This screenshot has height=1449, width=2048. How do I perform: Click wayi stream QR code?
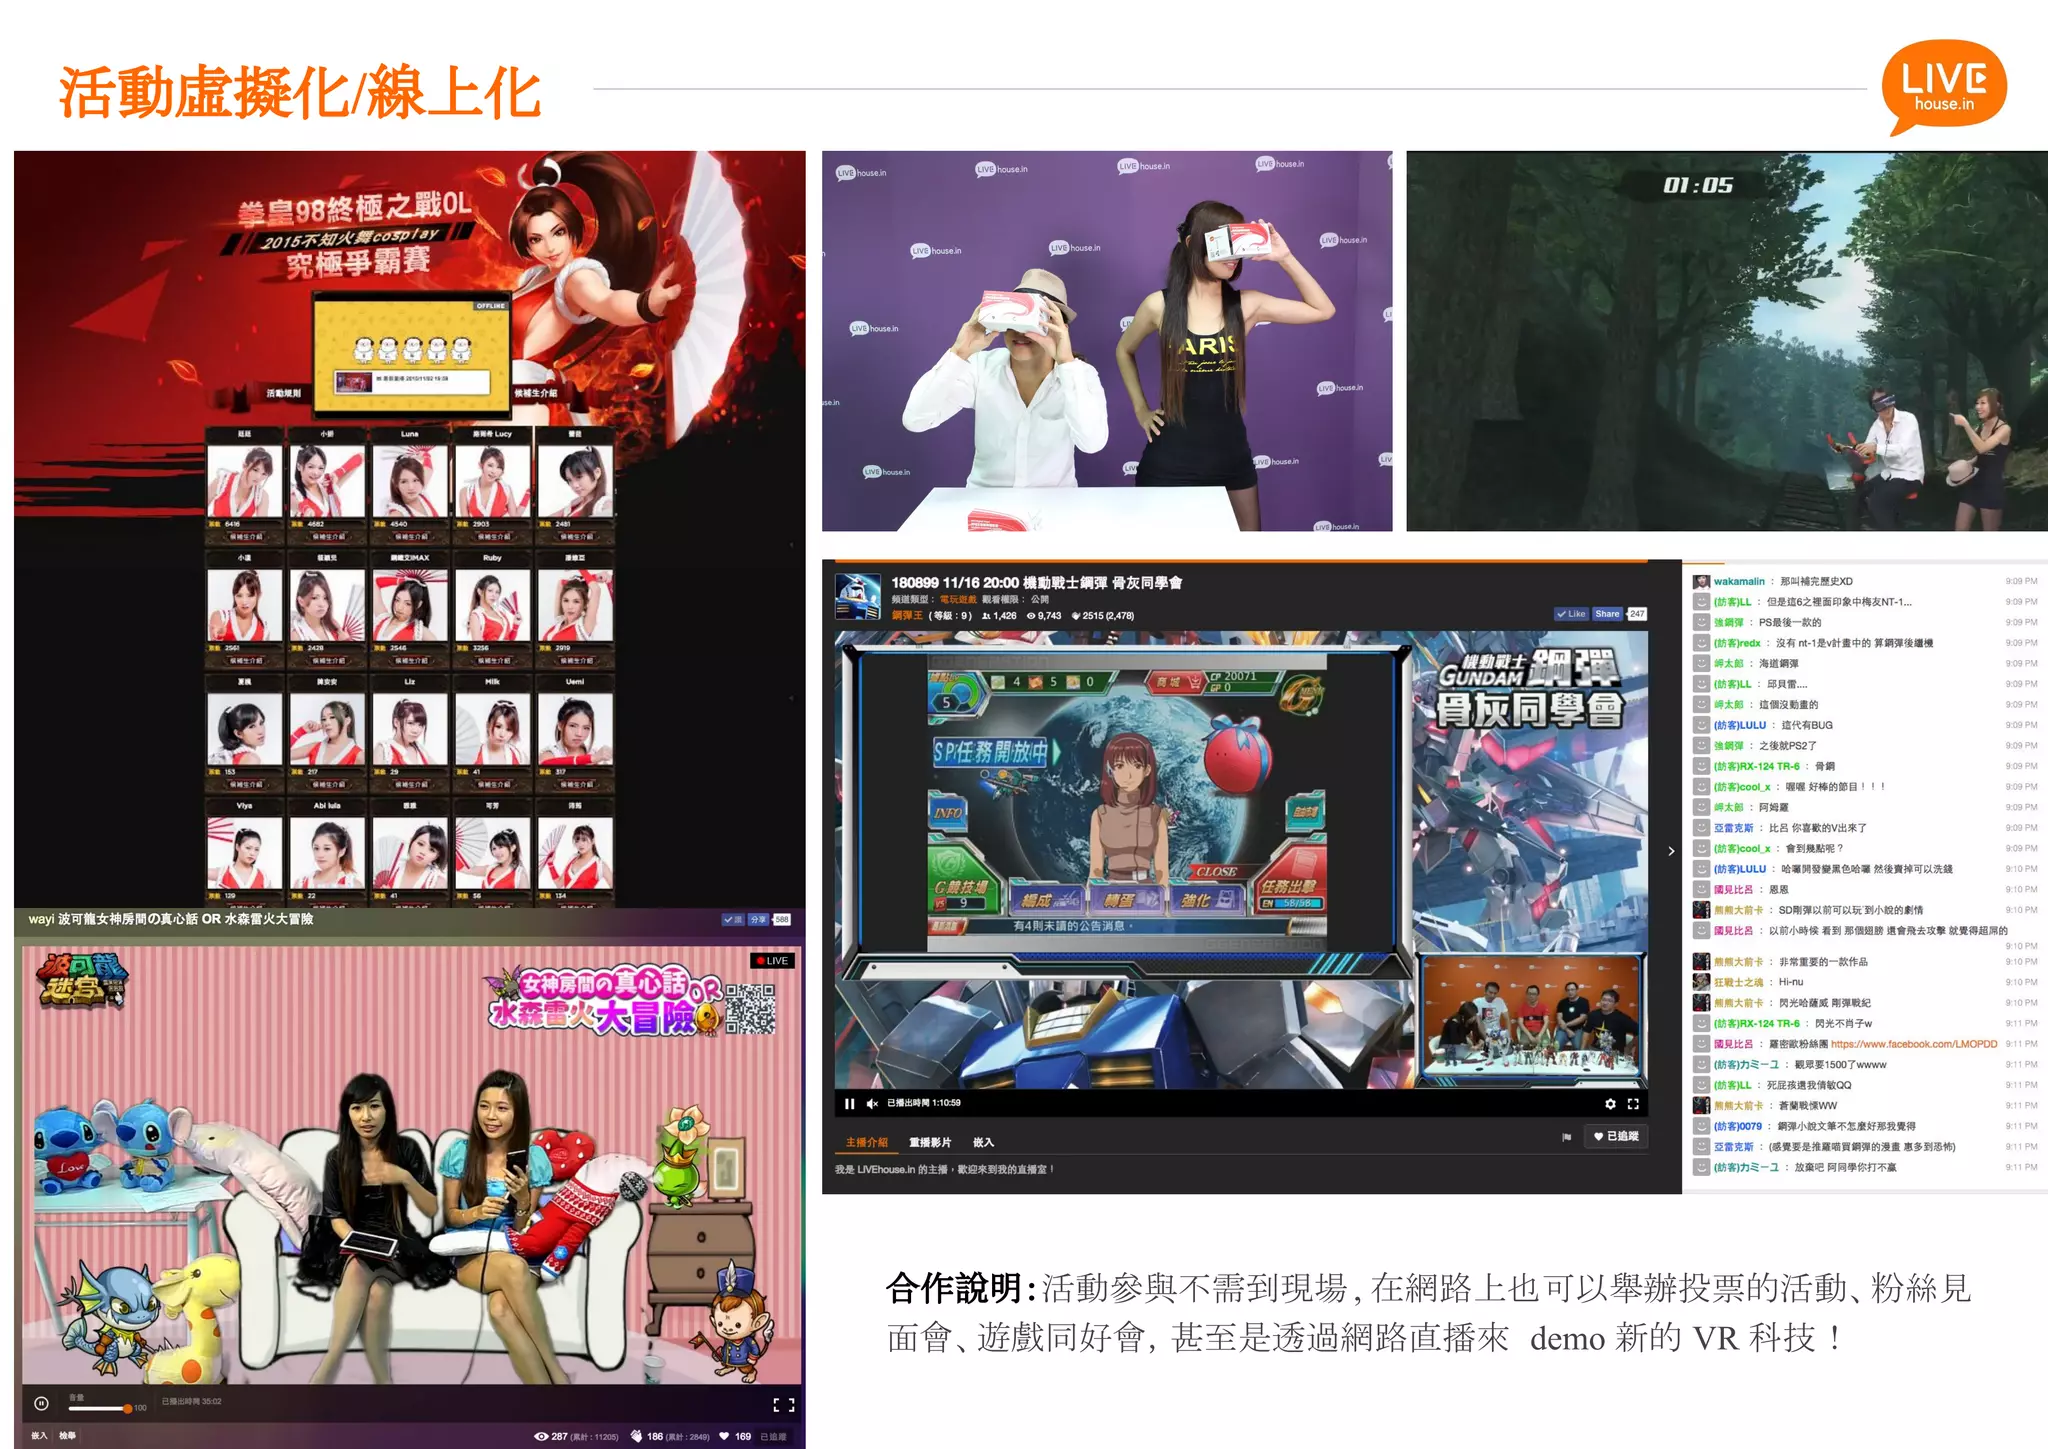750,1008
